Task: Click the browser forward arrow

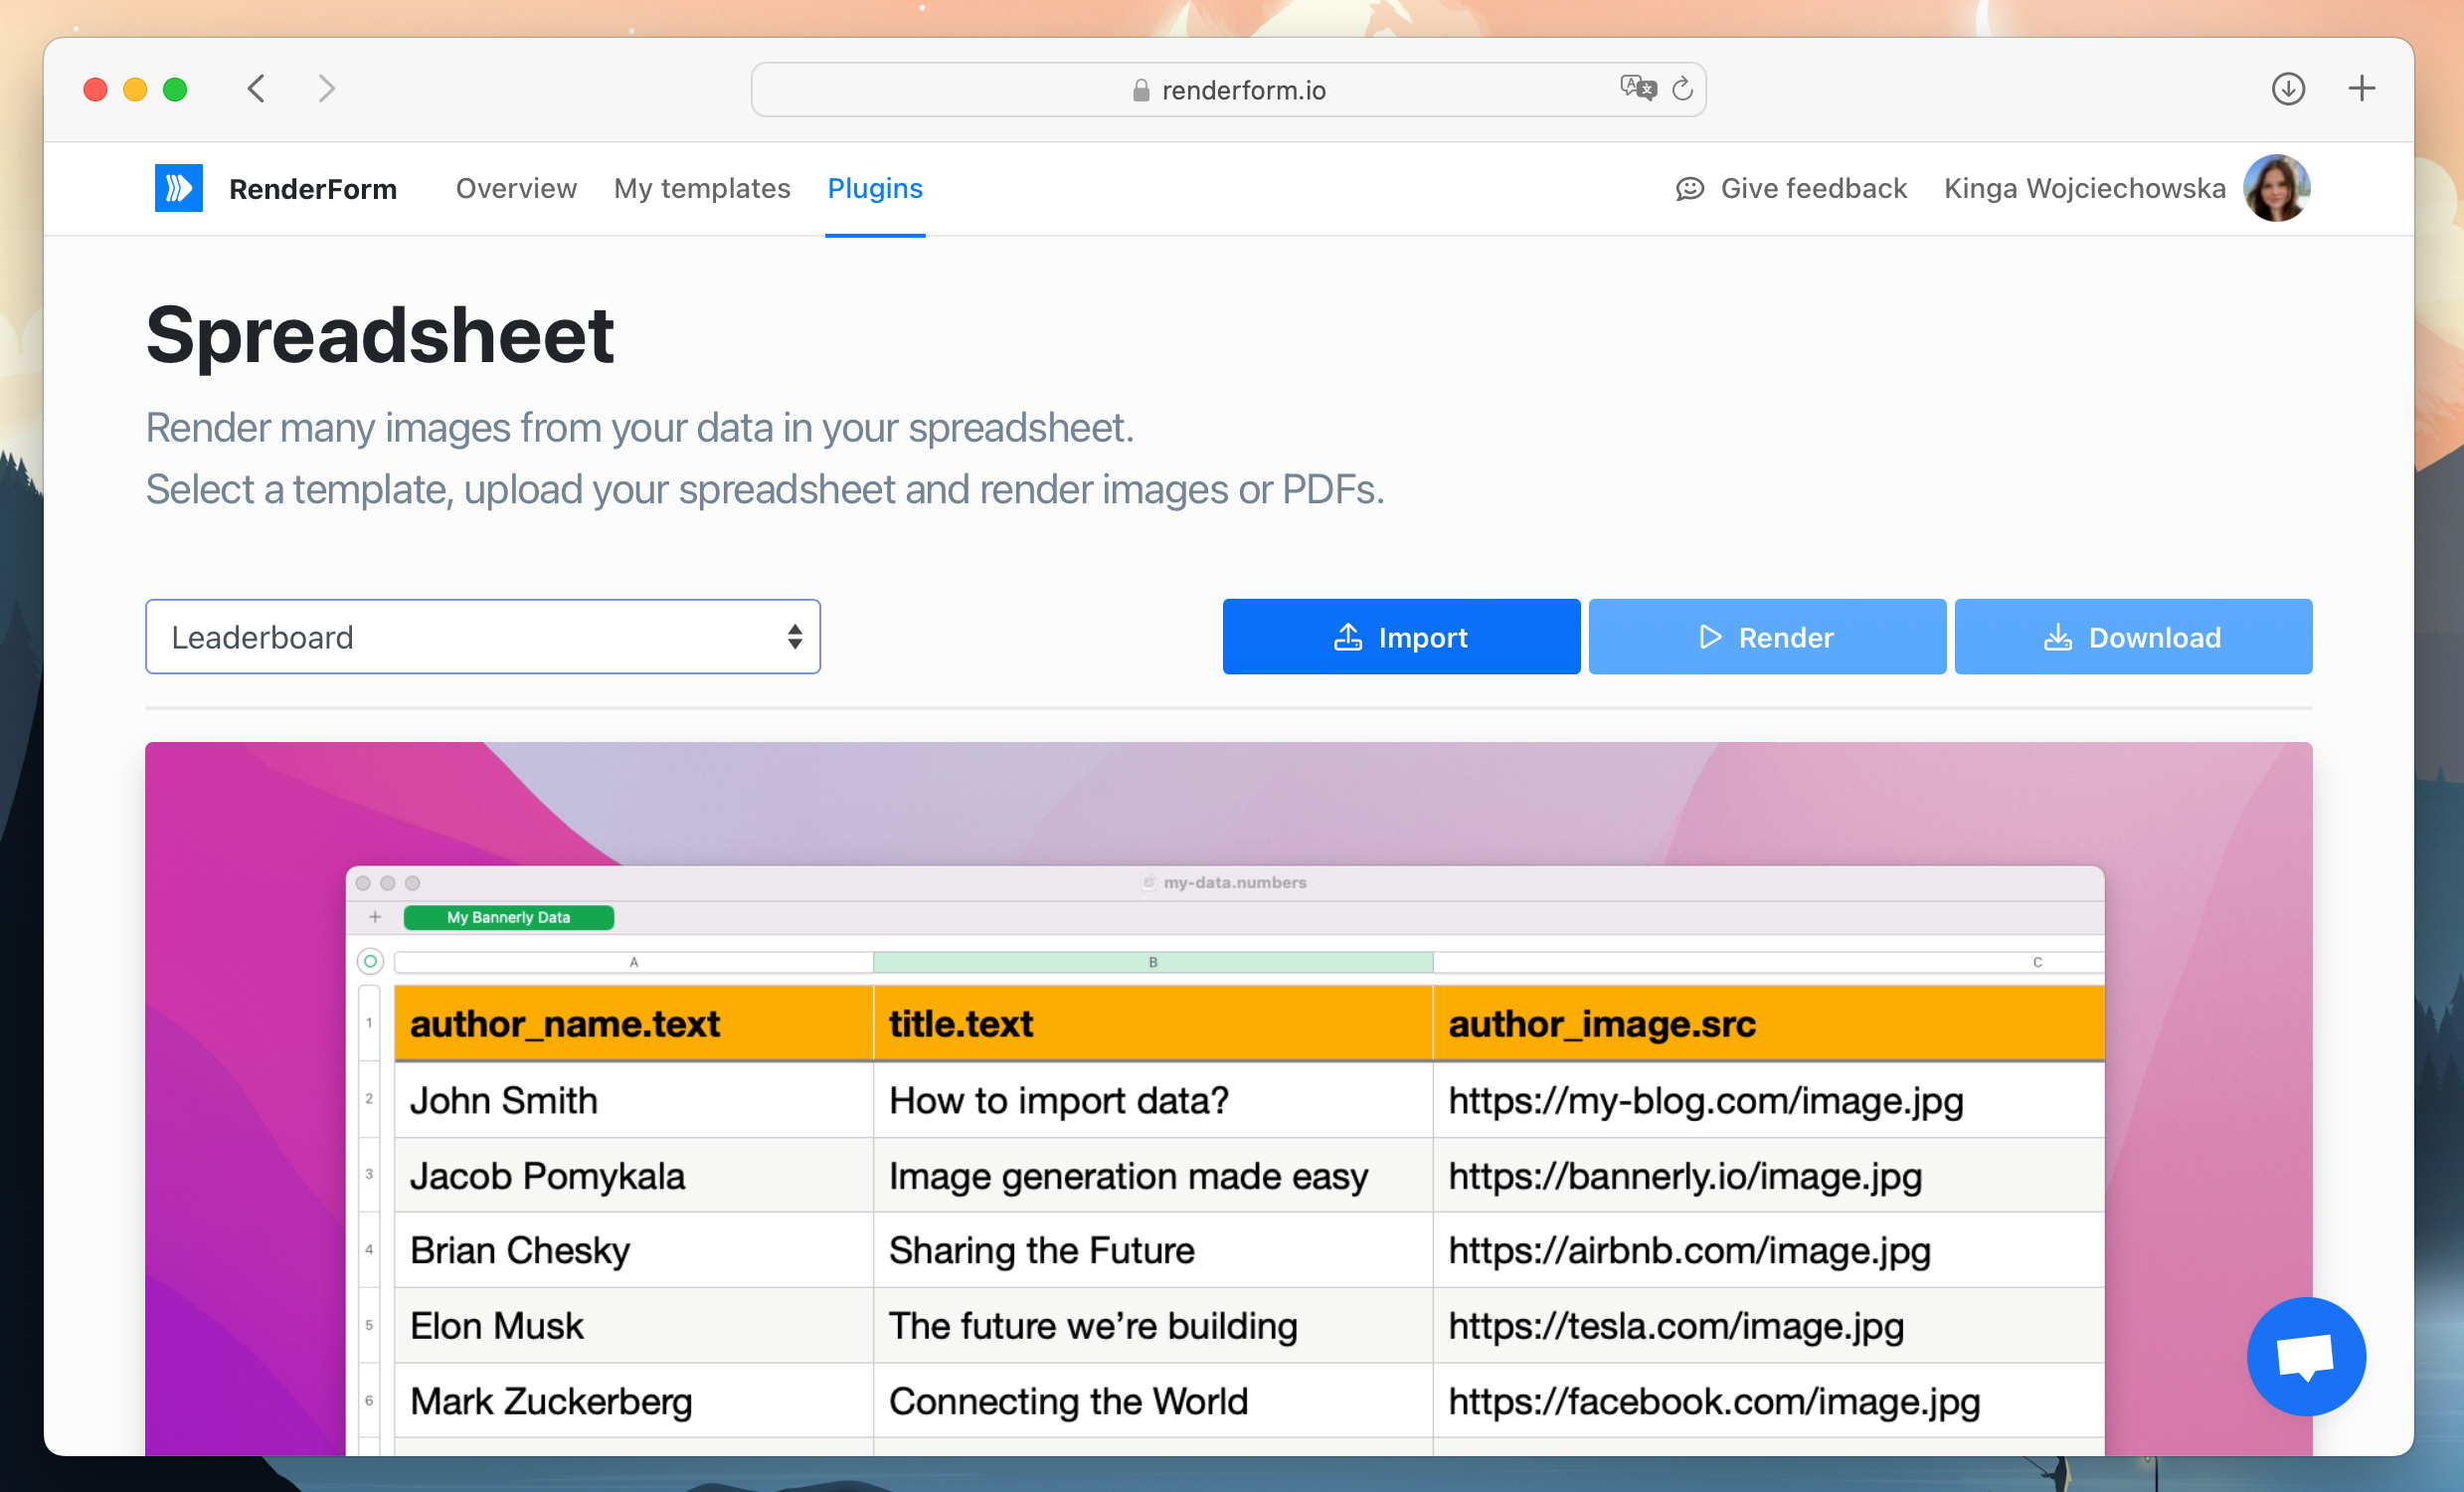Action: 326,89
